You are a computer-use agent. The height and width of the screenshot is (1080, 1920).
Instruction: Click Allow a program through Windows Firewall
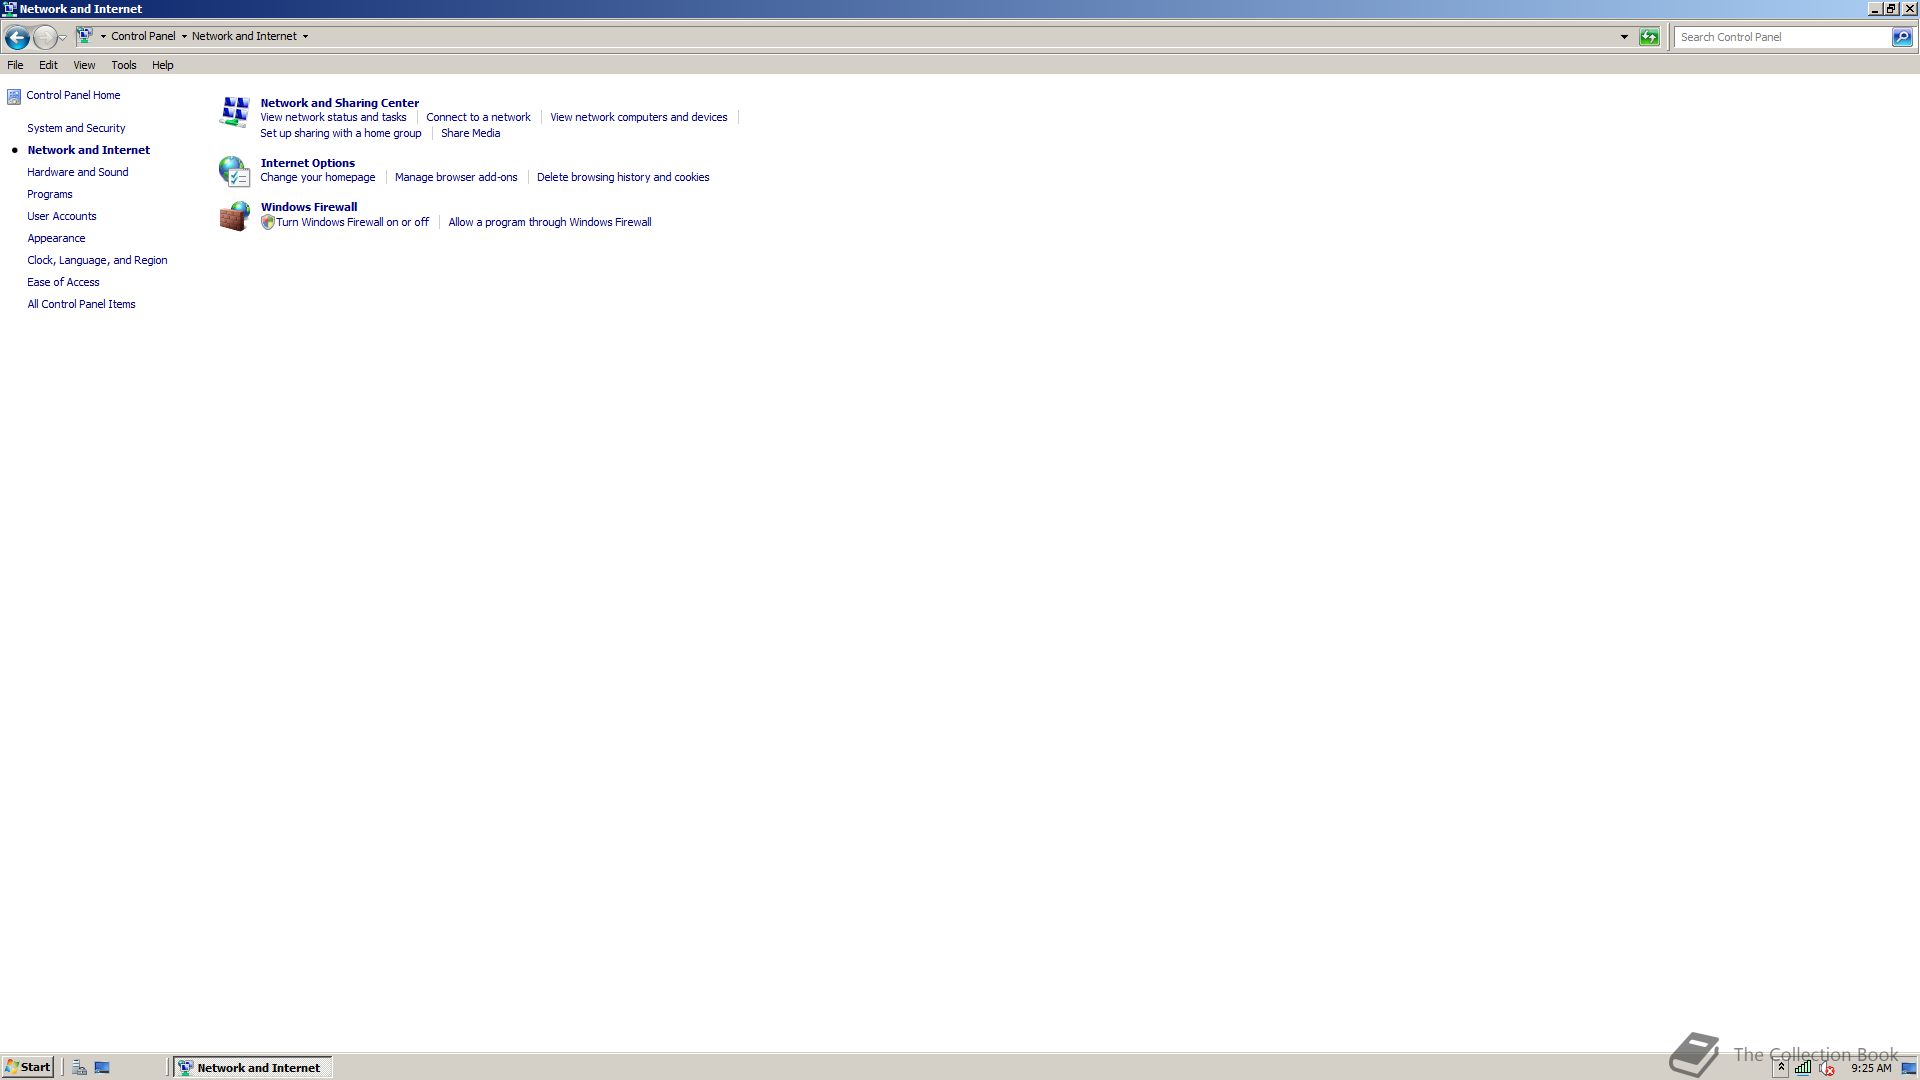click(x=550, y=223)
